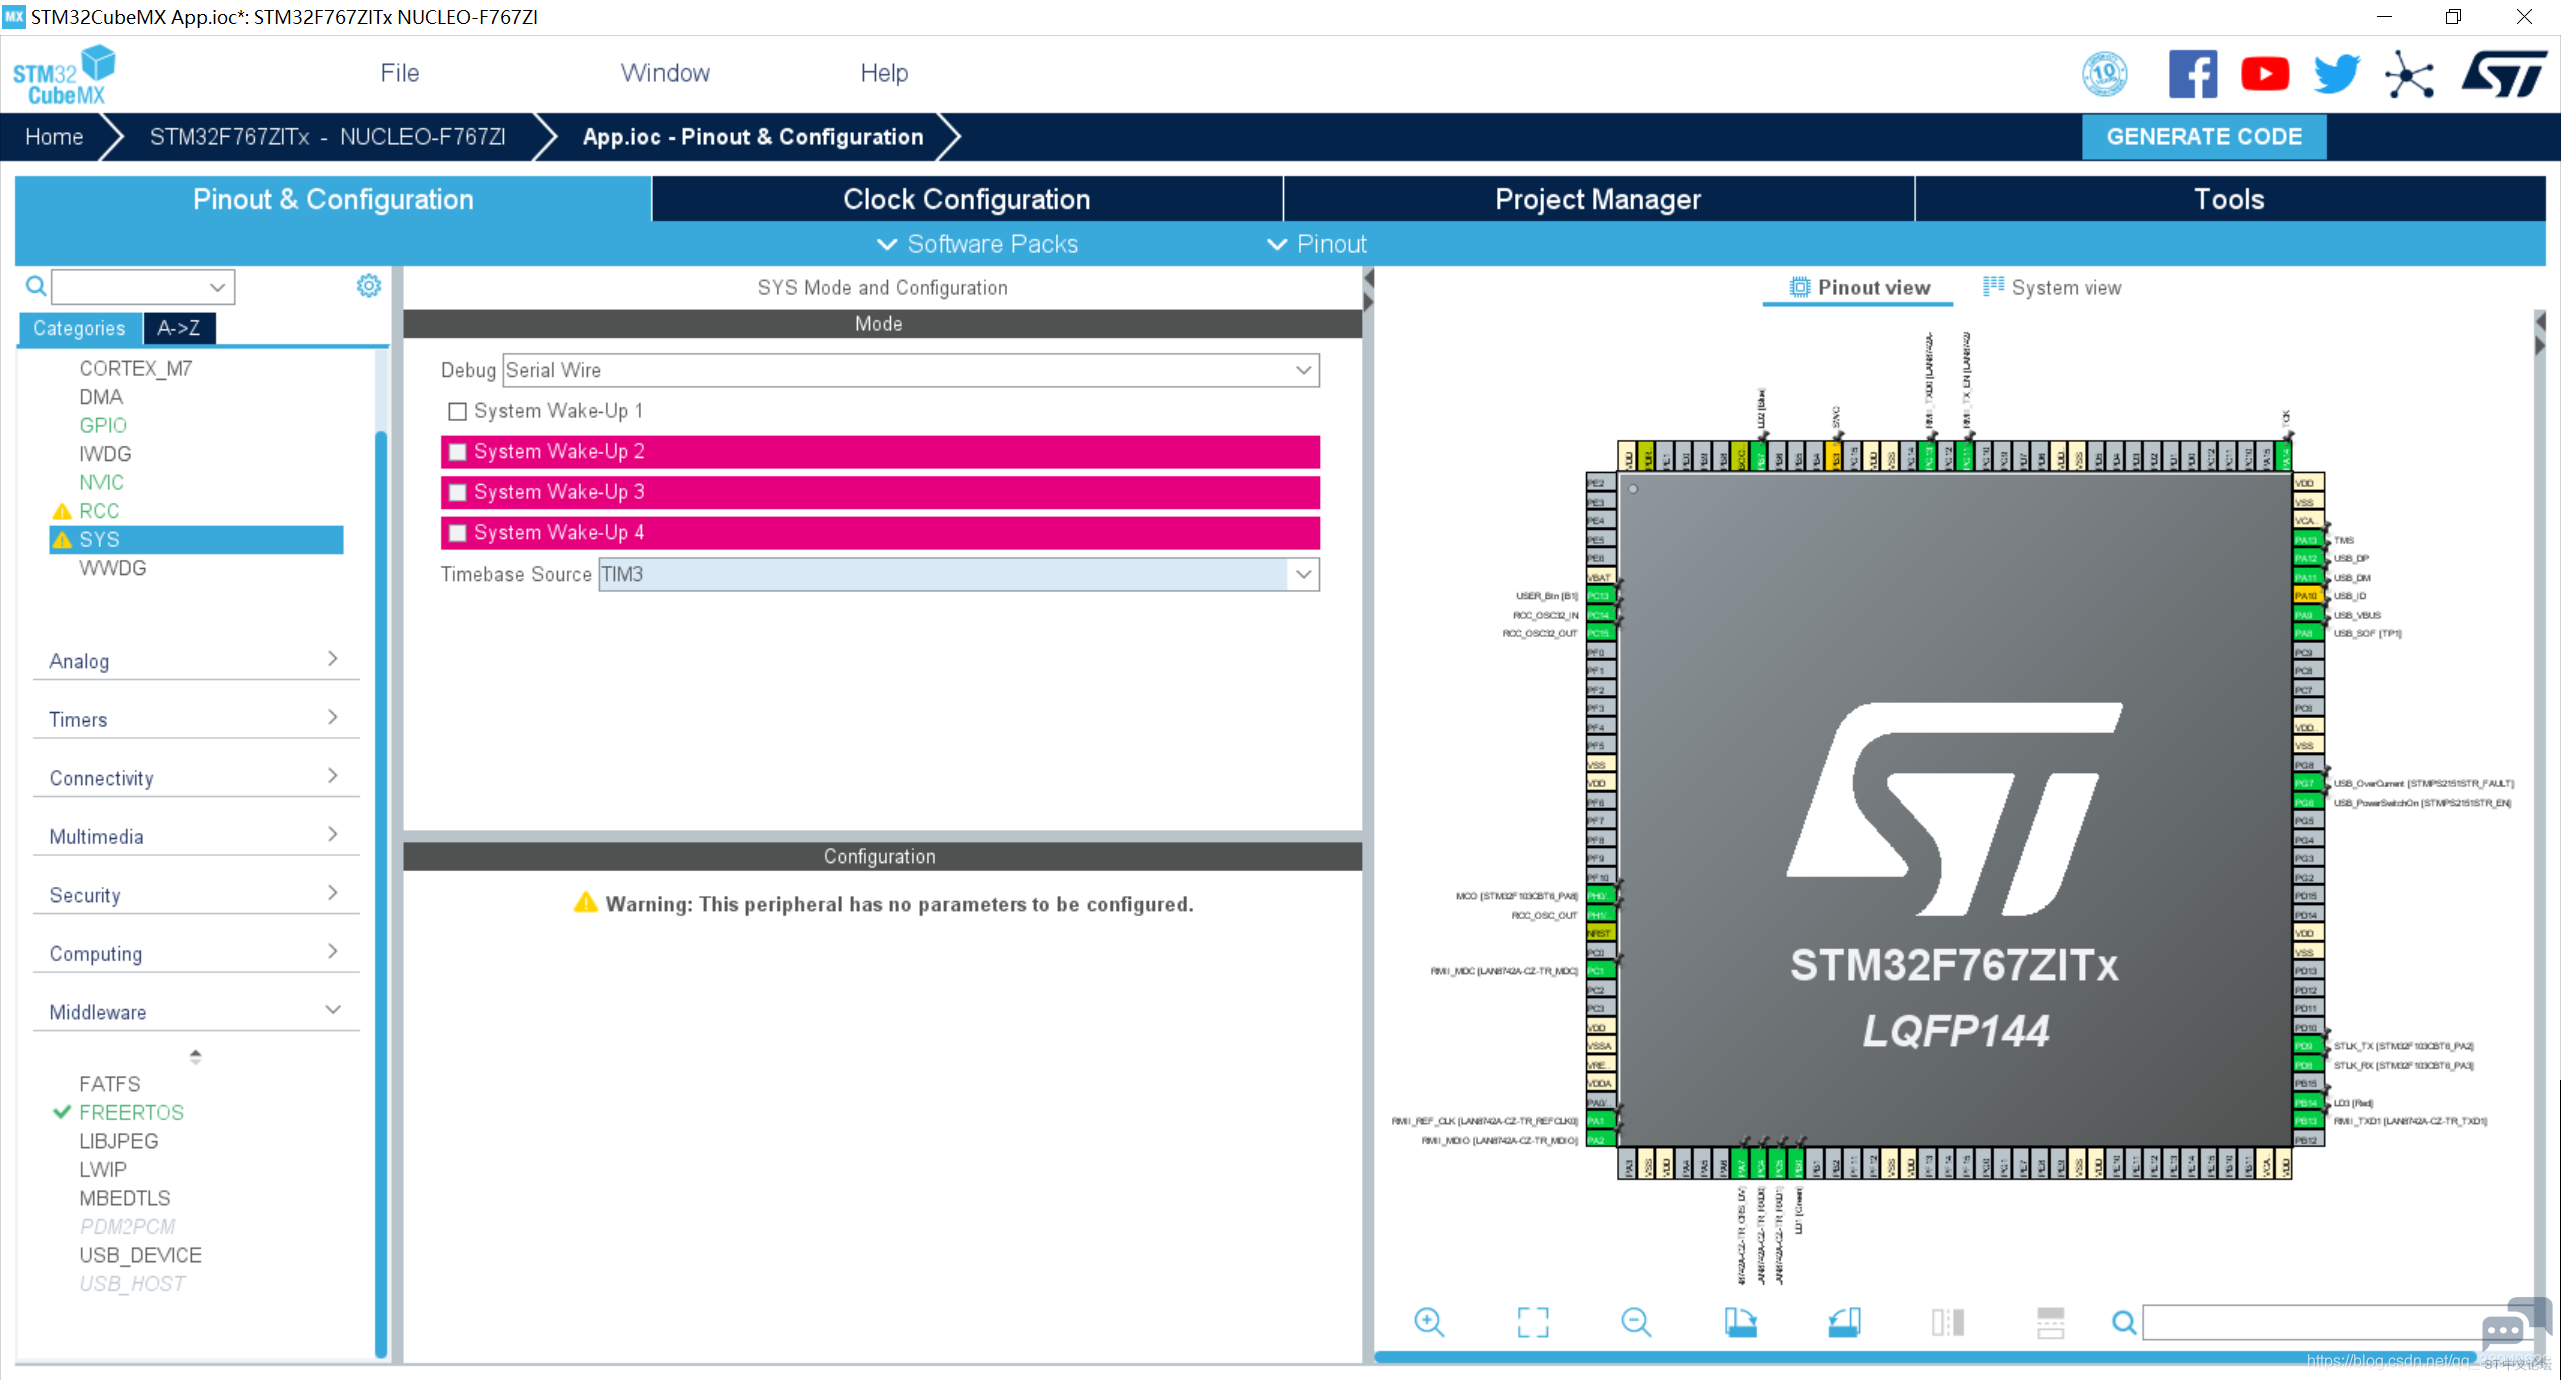
Task: Switch to System view
Action: coord(2052,288)
